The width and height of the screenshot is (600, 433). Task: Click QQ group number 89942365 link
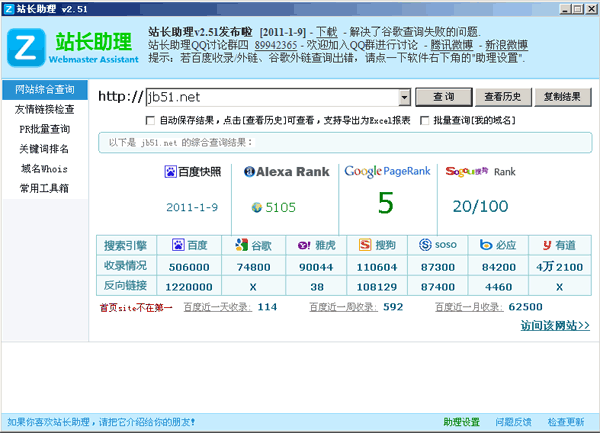click(276, 45)
